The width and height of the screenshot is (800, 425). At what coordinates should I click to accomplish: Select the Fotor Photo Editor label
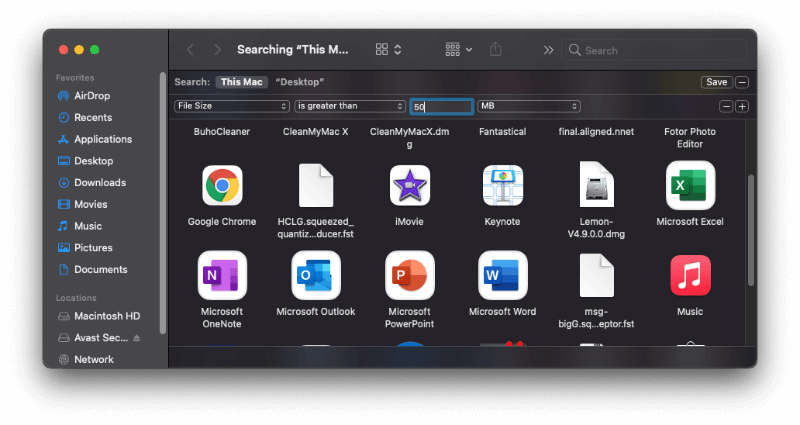tap(690, 138)
